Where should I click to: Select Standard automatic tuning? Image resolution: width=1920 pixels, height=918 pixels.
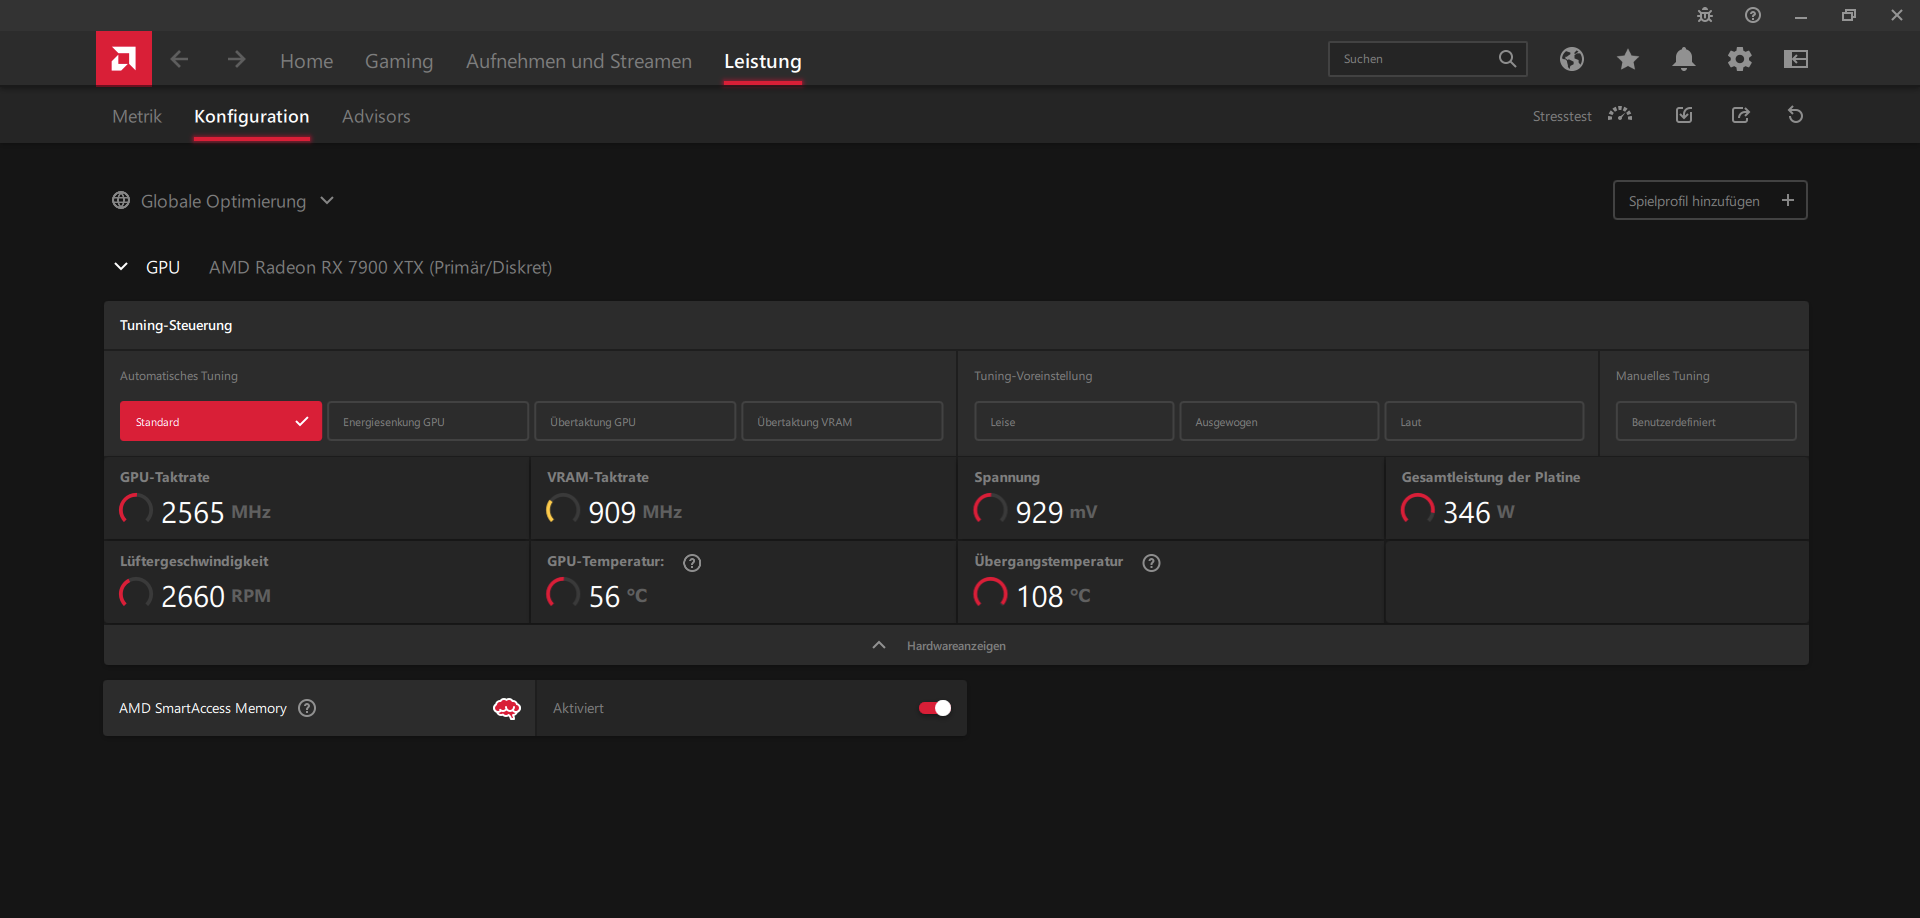221,422
